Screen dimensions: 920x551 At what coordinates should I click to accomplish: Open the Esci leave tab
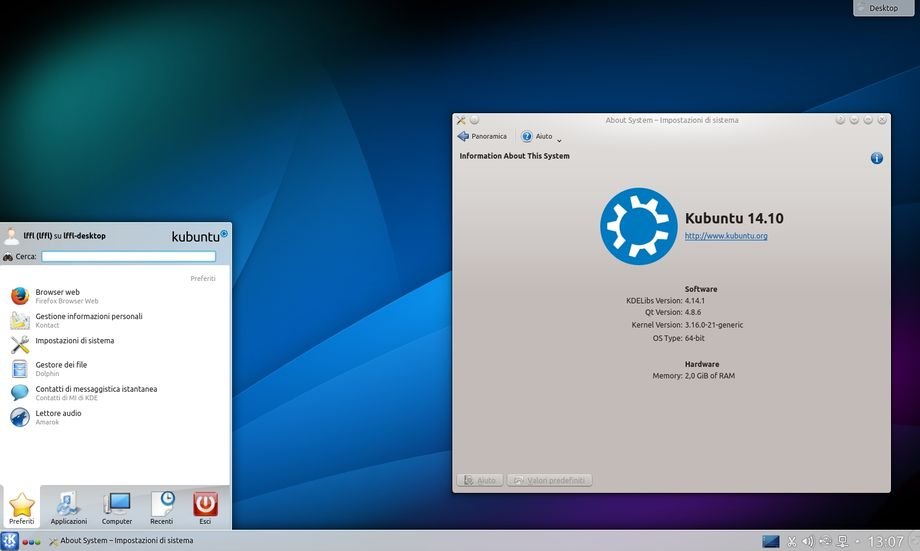tap(205, 508)
